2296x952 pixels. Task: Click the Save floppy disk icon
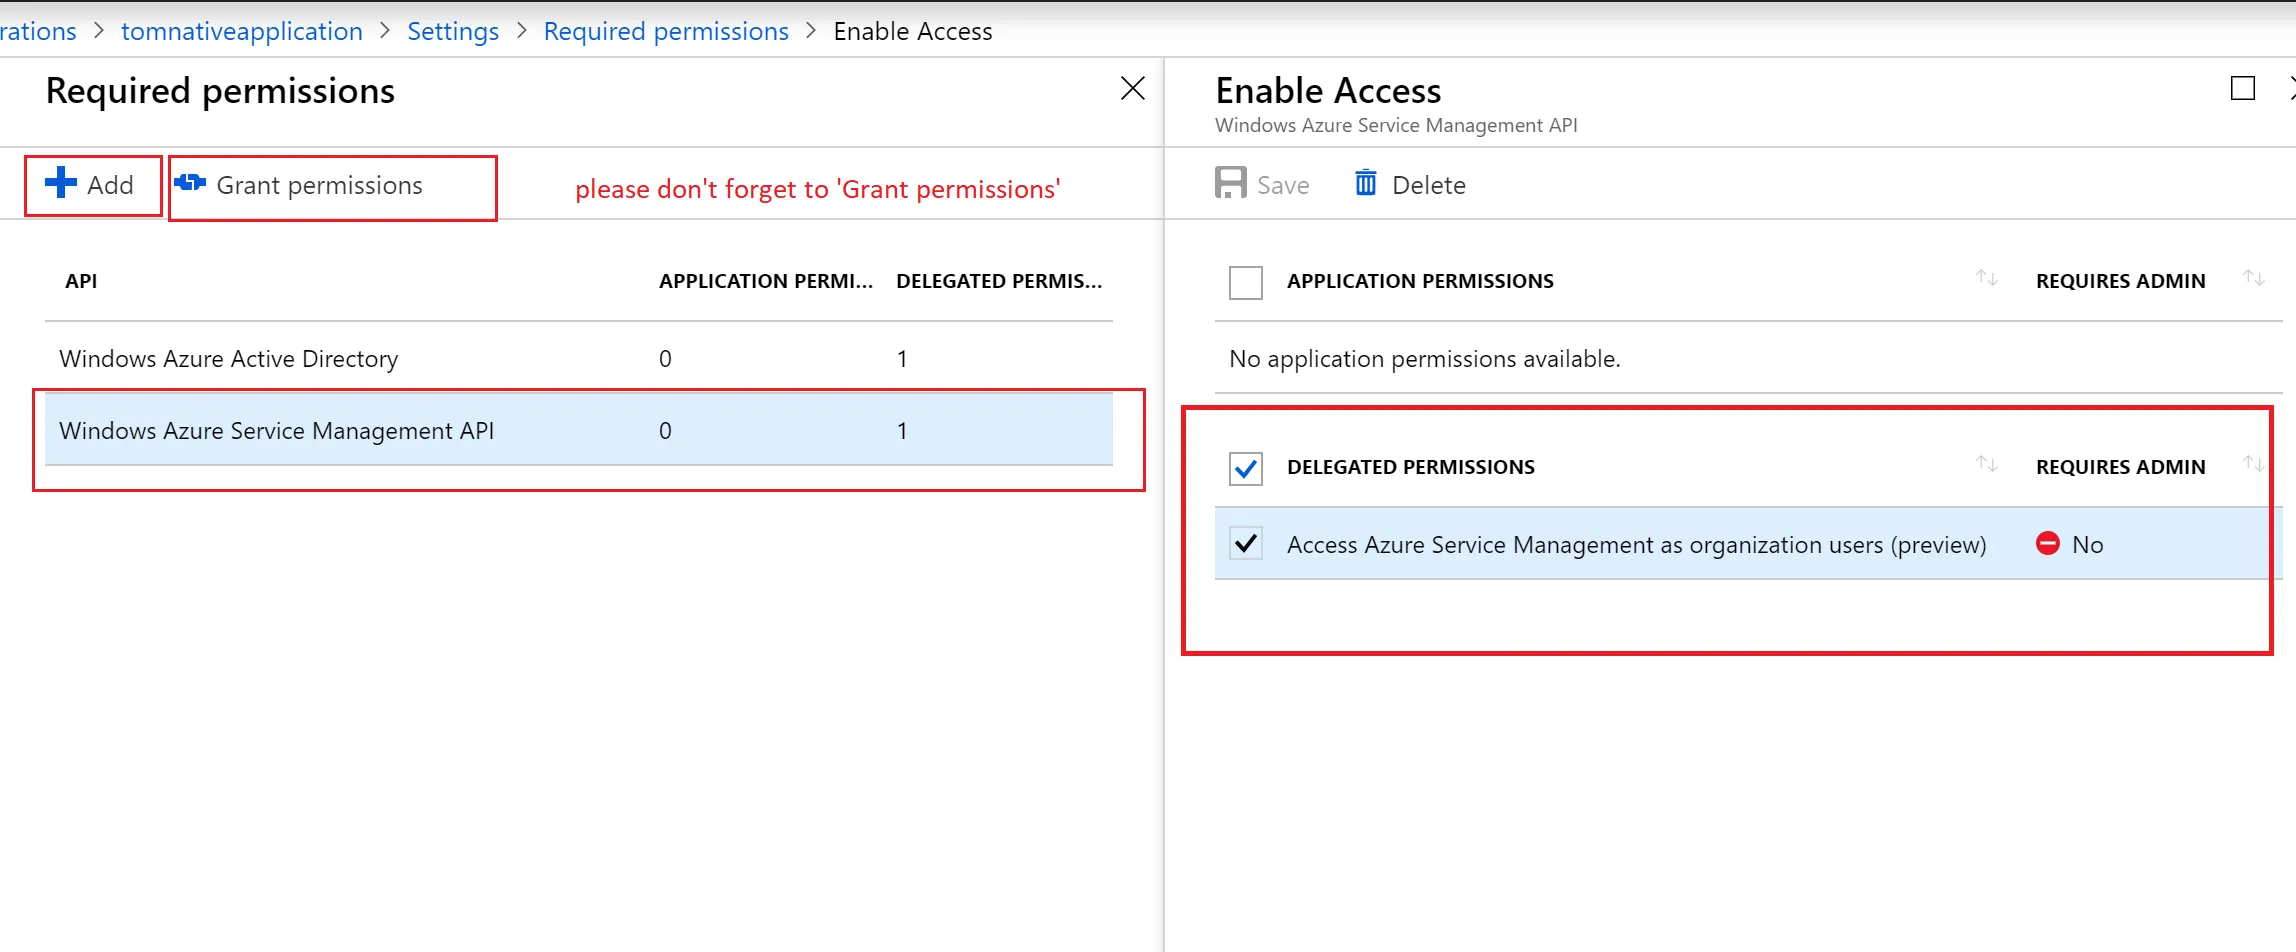pos(1230,184)
